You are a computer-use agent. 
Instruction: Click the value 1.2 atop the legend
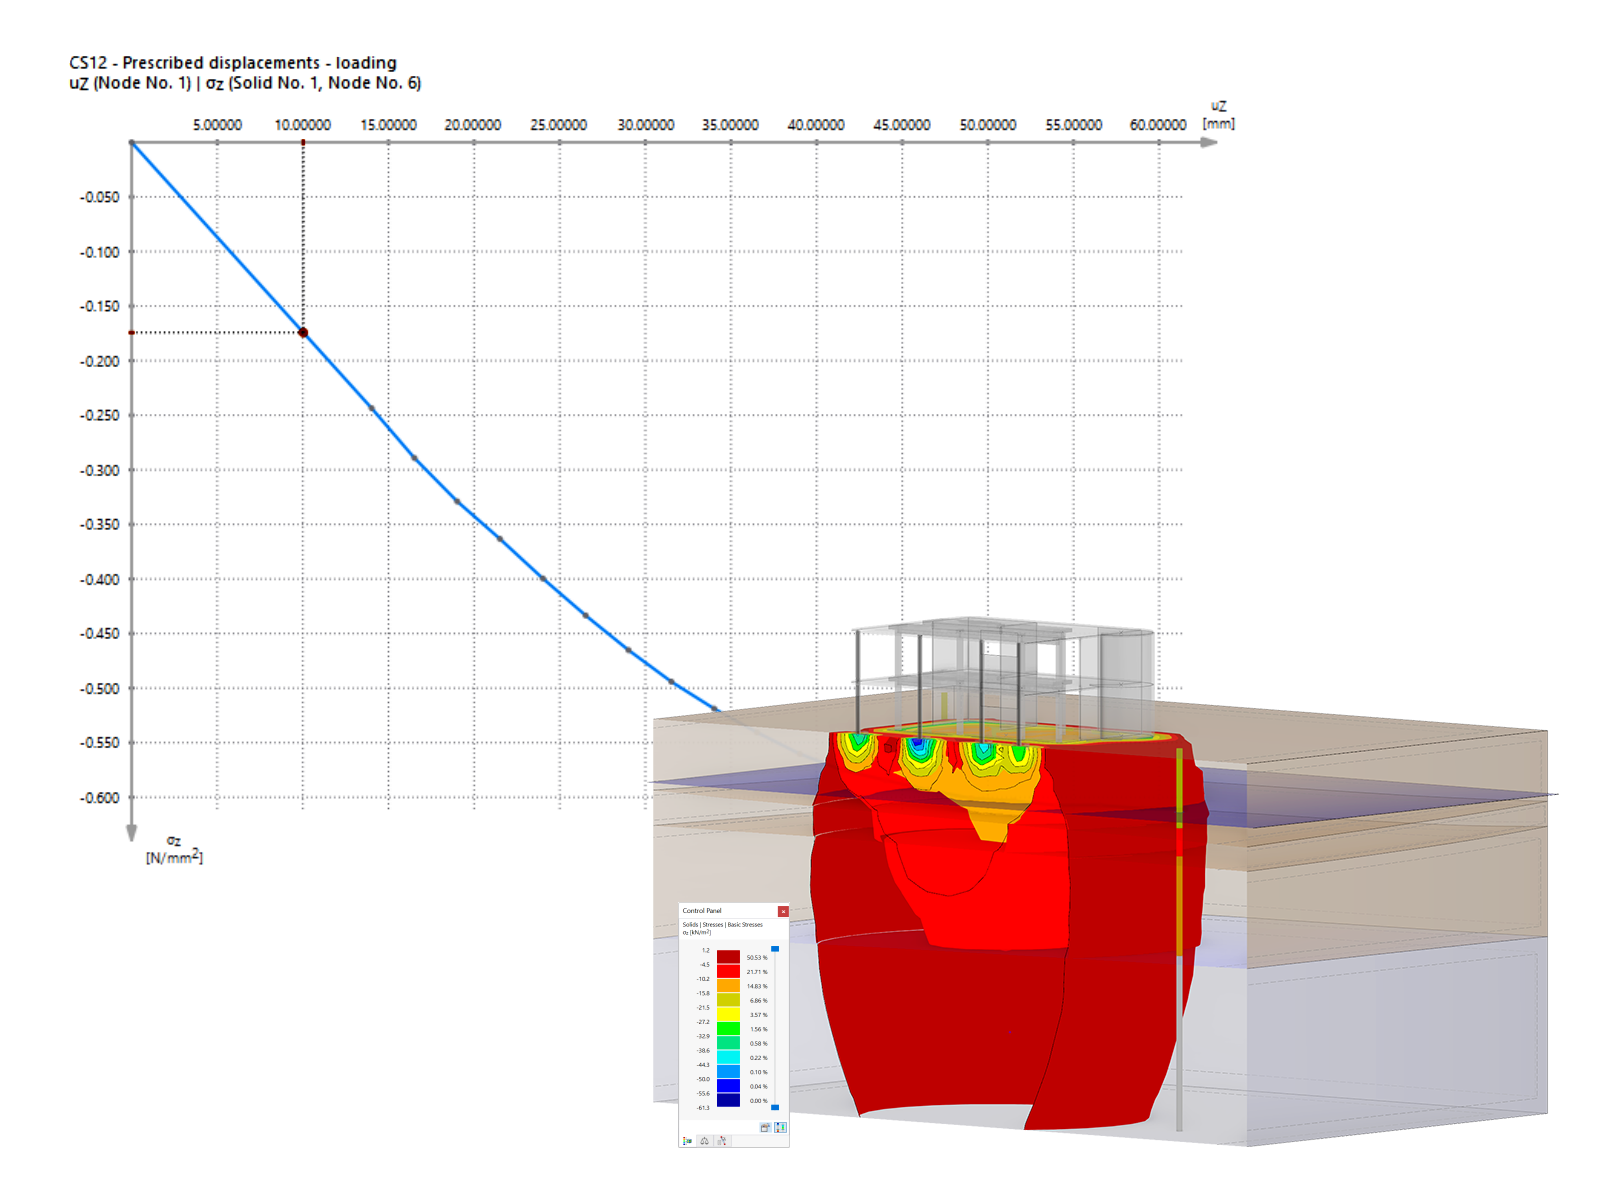click(706, 950)
